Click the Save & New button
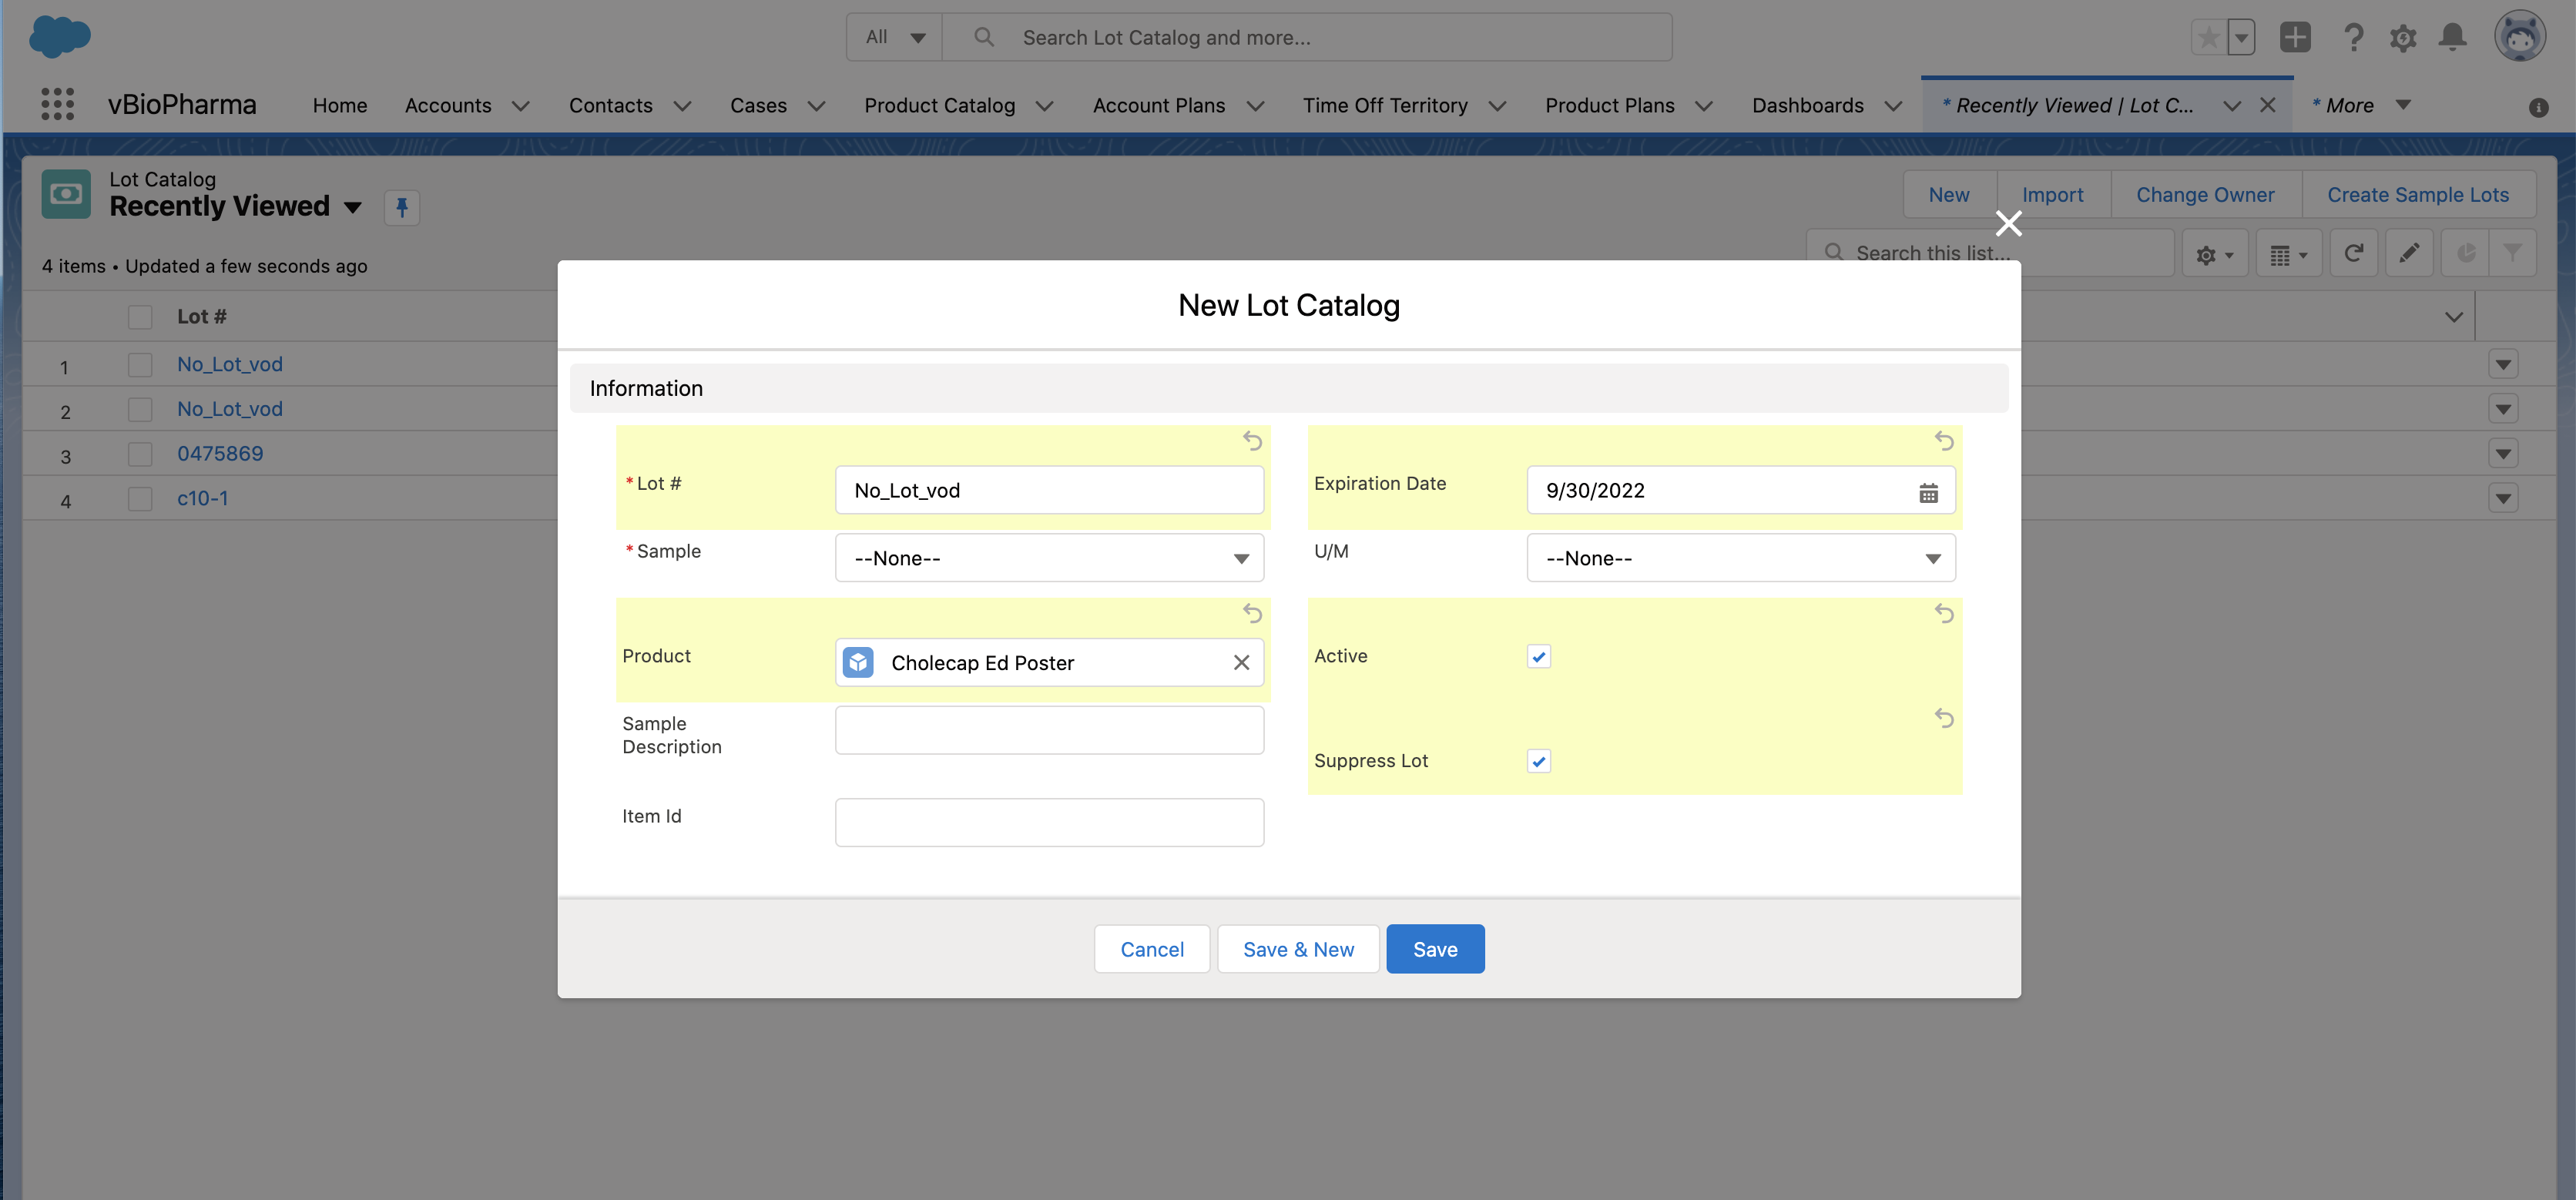 coord(1298,949)
